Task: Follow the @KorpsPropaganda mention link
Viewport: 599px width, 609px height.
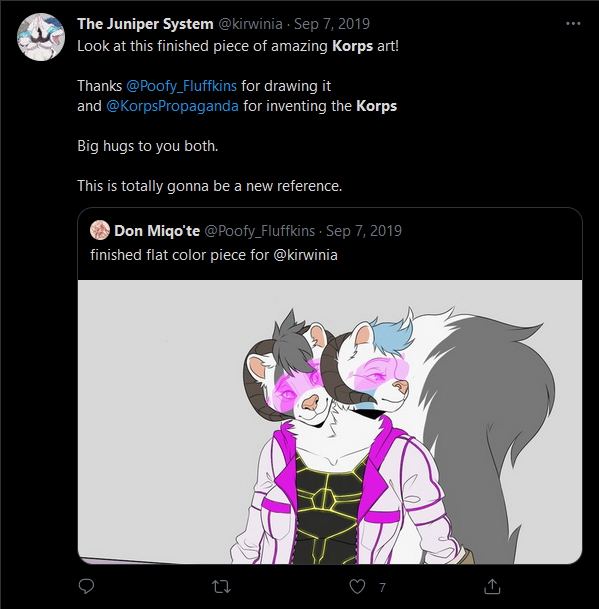Action: pos(172,106)
